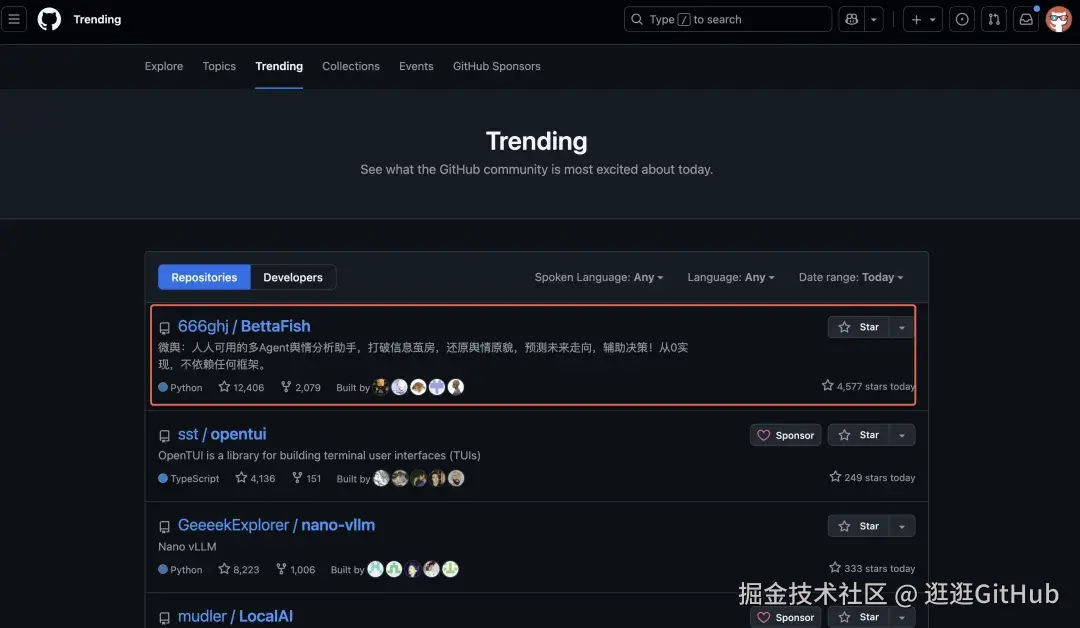
Task: Open the GitHub Sponsors tab
Action: coord(497,66)
